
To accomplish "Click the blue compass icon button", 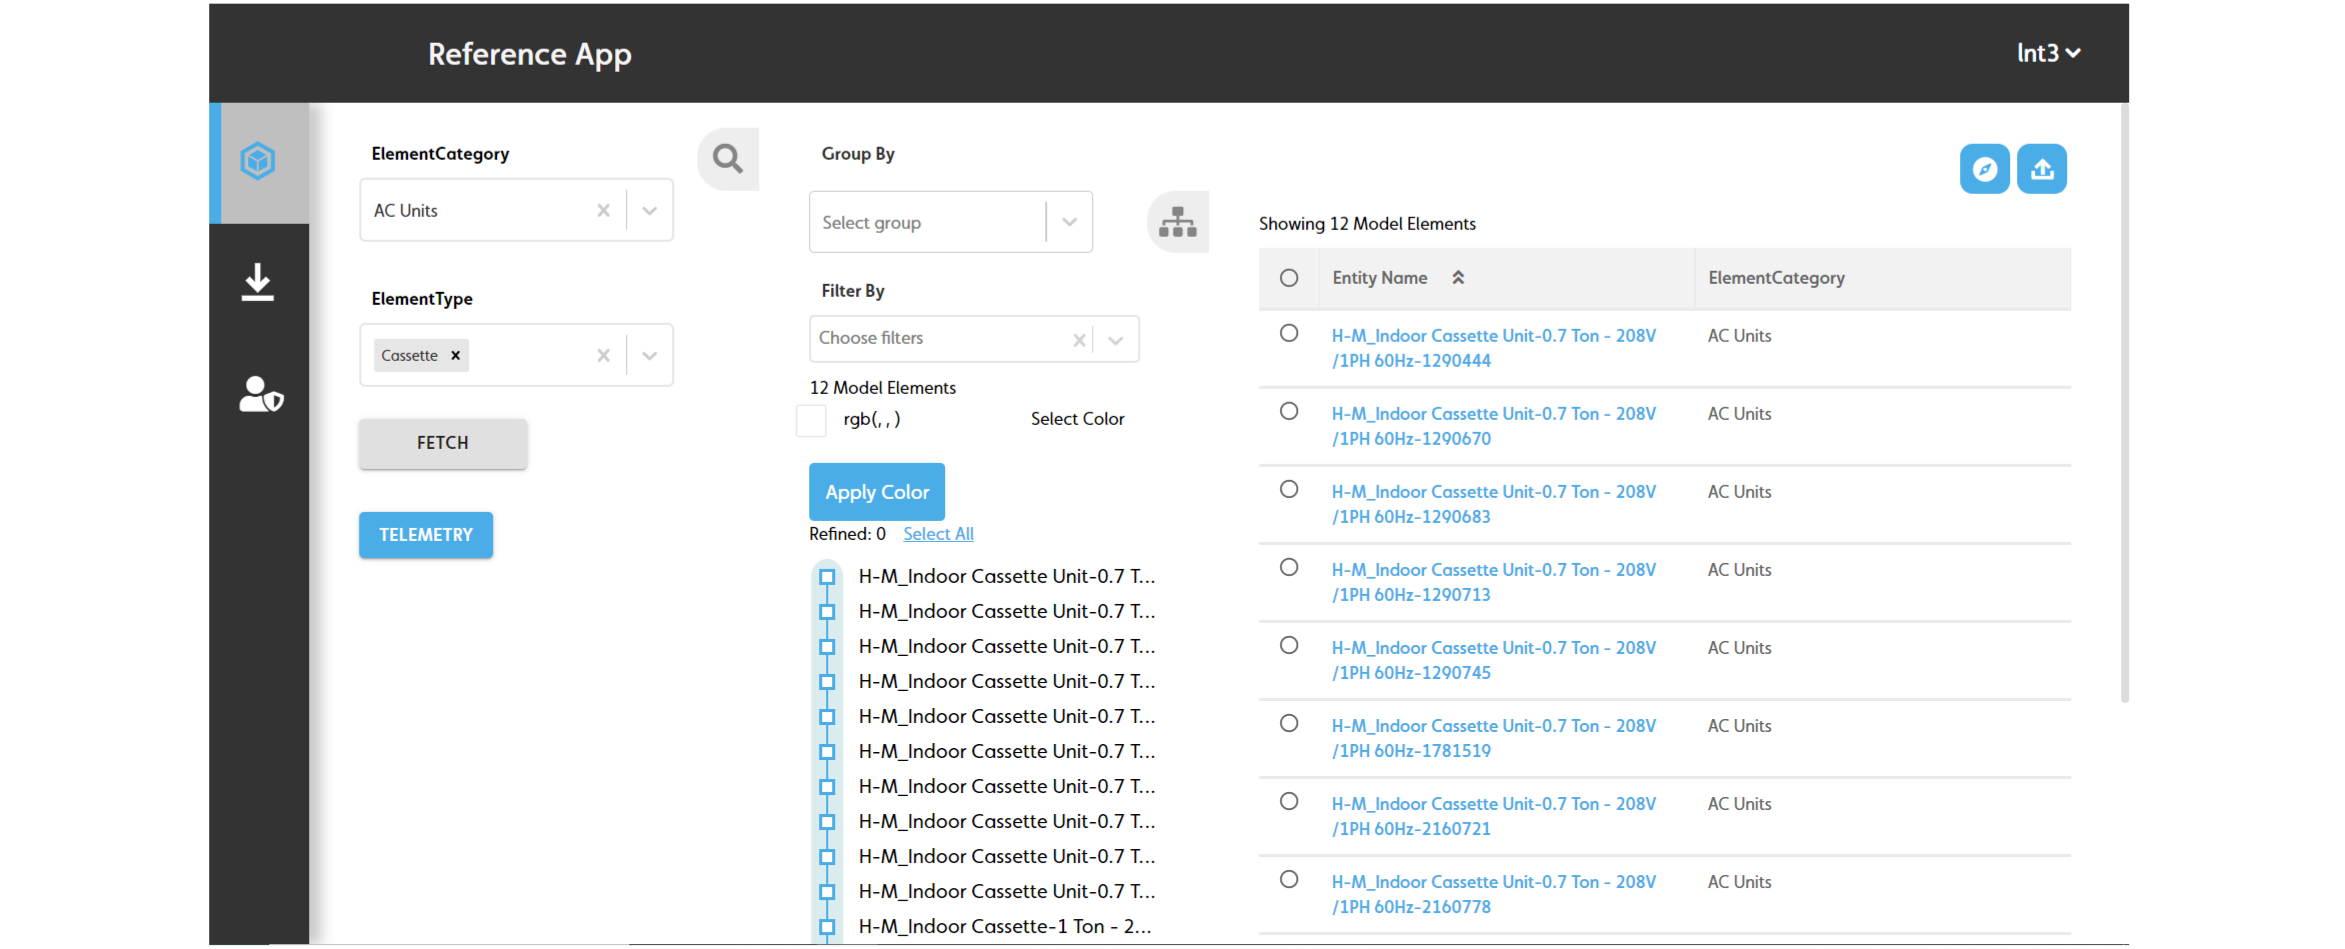I will point(1984,169).
